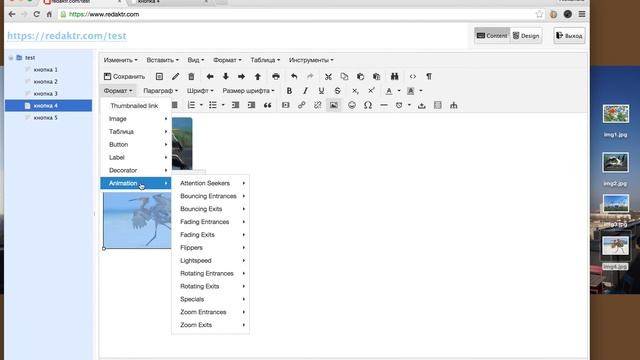Toggle italic formatting
The width and height of the screenshot is (640, 360).
pyautogui.click(x=305, y=91)
